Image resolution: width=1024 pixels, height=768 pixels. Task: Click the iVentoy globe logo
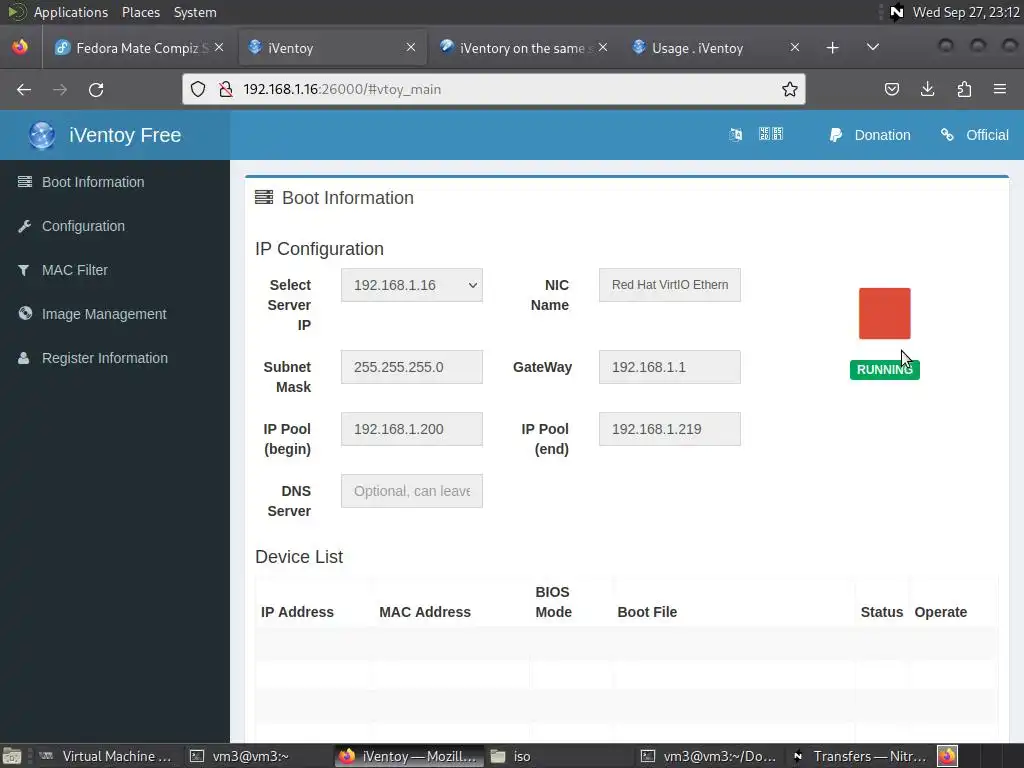point(42,135)
